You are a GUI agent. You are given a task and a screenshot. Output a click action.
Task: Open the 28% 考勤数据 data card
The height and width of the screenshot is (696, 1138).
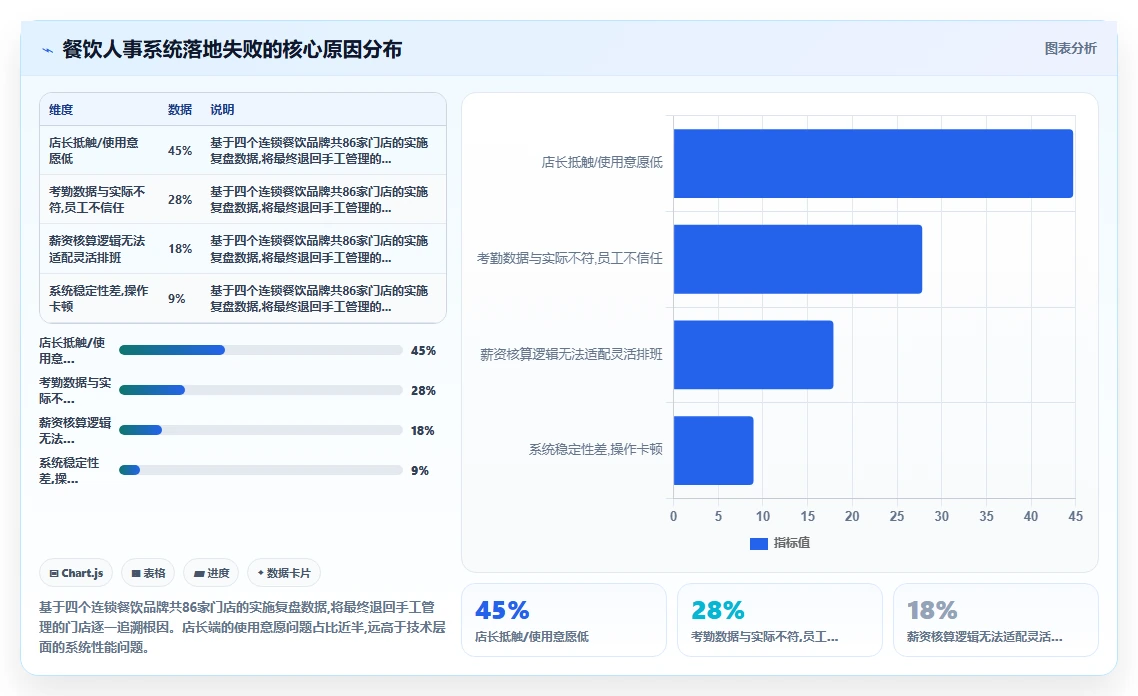(779, 621)
